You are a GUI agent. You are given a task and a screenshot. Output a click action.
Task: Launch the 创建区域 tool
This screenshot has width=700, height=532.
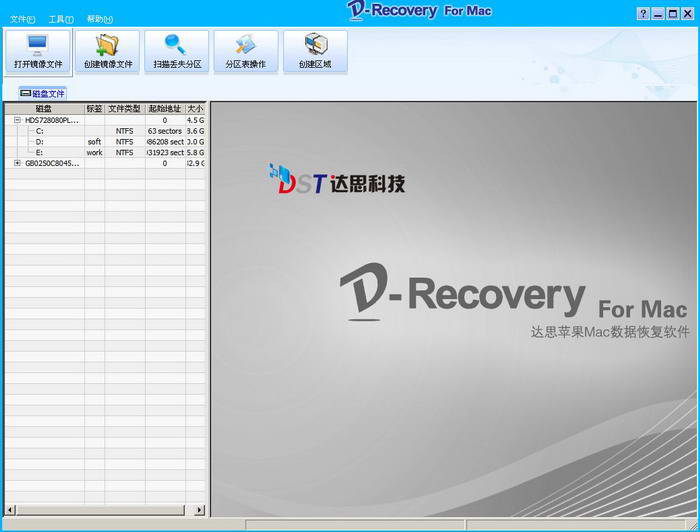tap(315, 52)
